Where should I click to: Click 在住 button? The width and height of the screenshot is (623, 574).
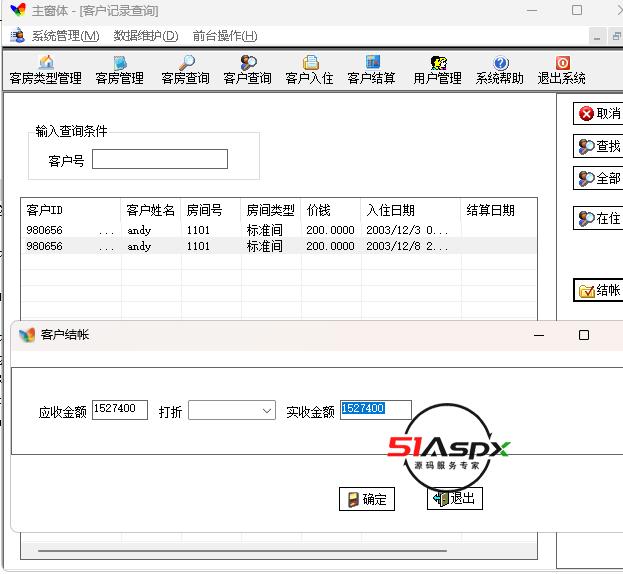pyautogui.click(x=598, y=218)
